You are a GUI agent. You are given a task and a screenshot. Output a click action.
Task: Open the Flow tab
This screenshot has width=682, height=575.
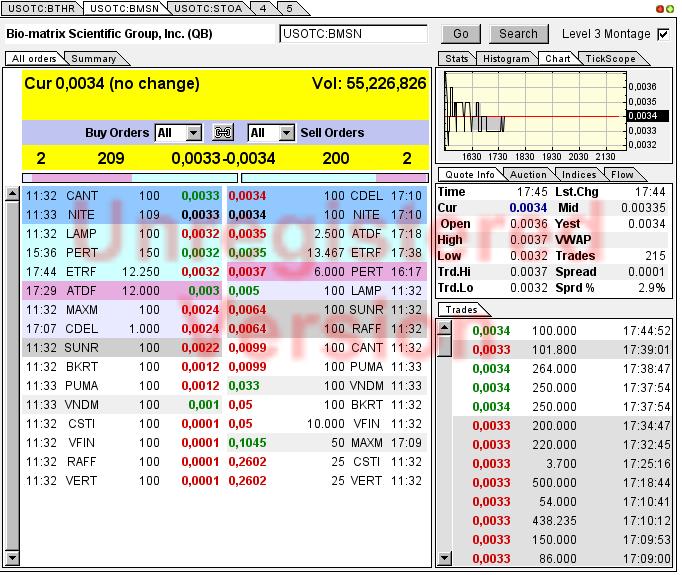(622, 174)
